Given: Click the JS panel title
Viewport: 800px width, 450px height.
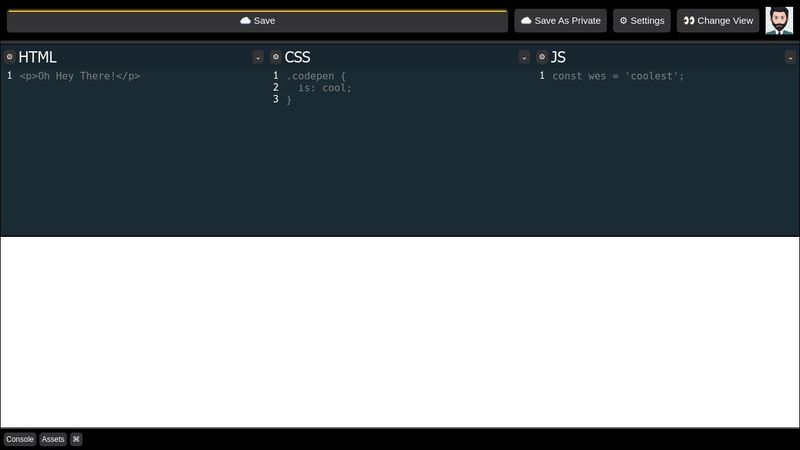Looking at the screenshot, I should (558, 57).
